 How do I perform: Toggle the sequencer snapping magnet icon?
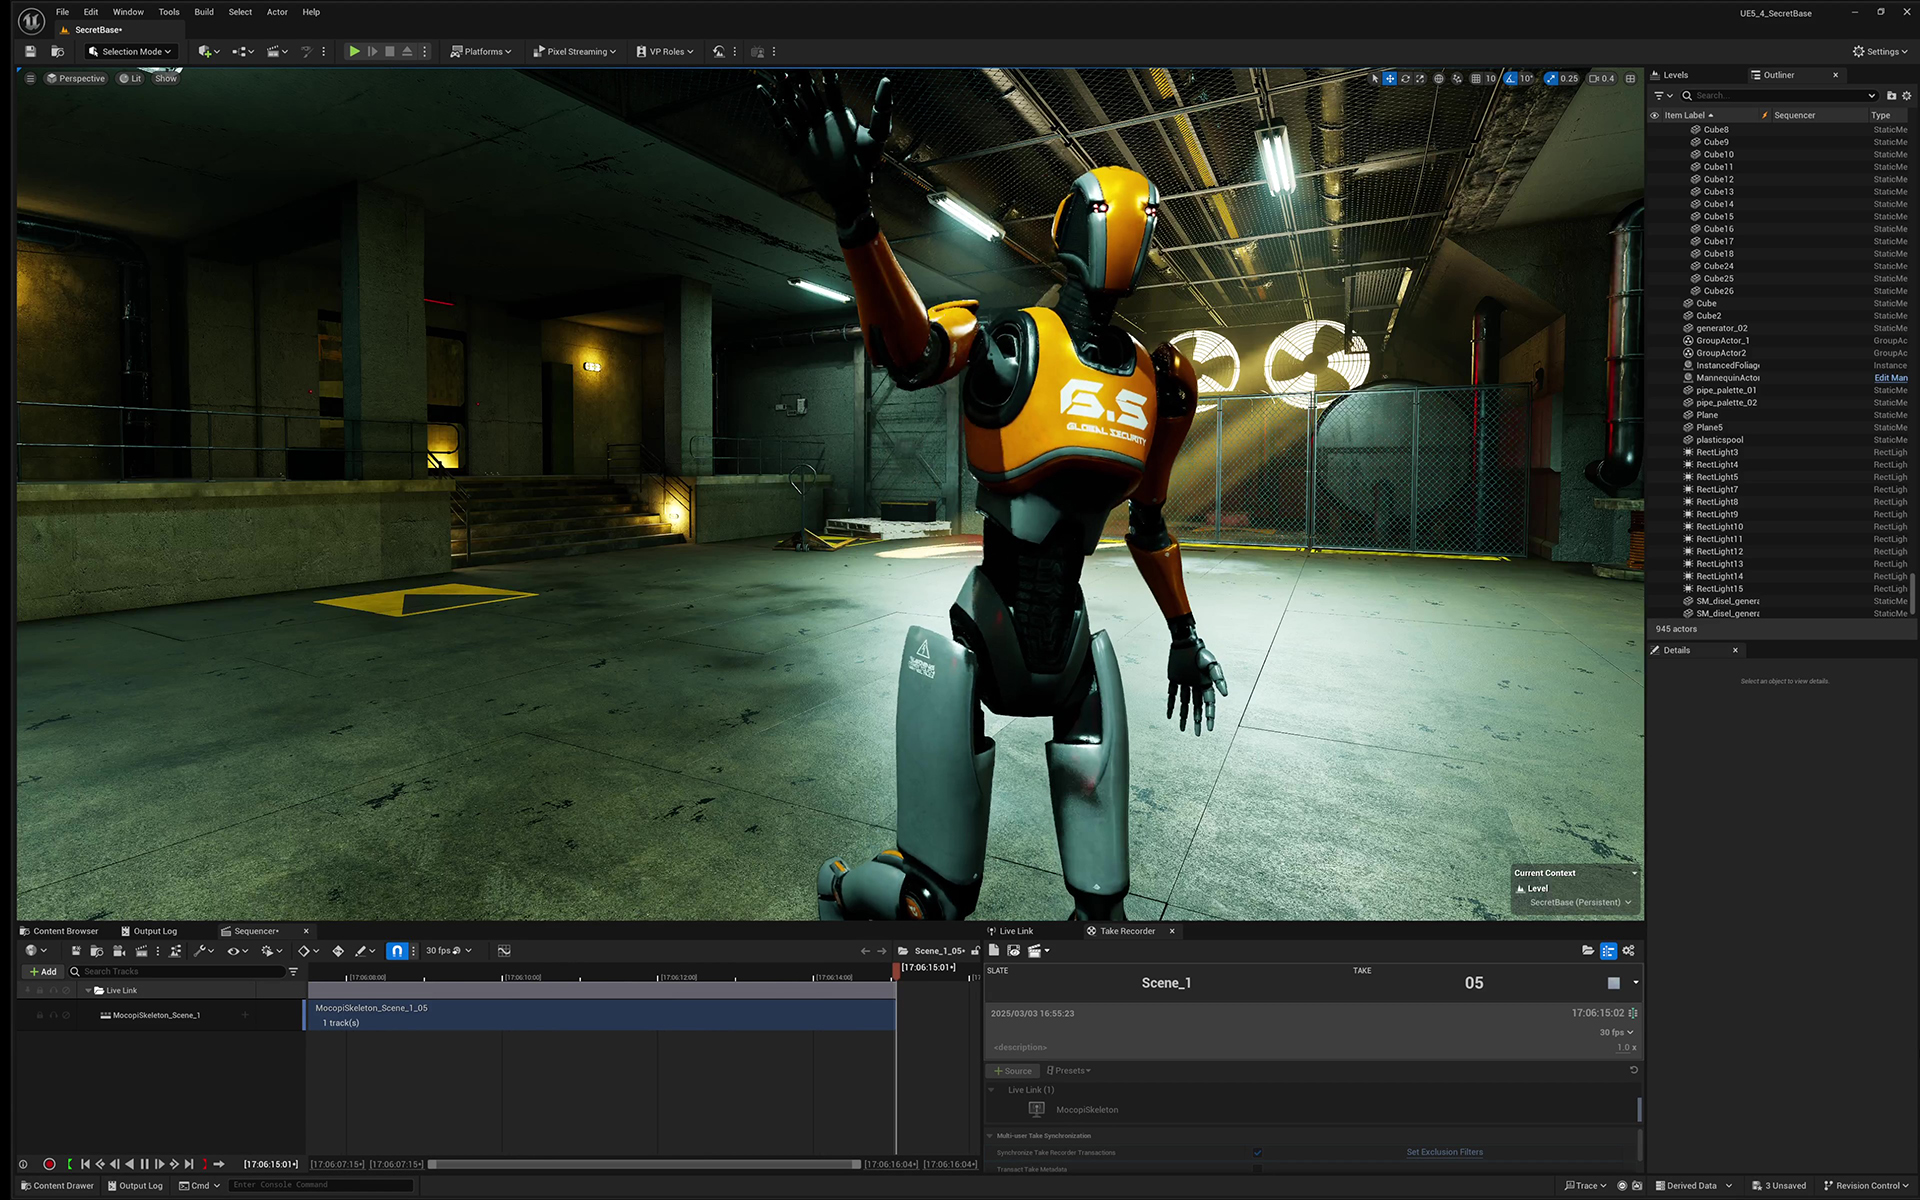point(397,951)
